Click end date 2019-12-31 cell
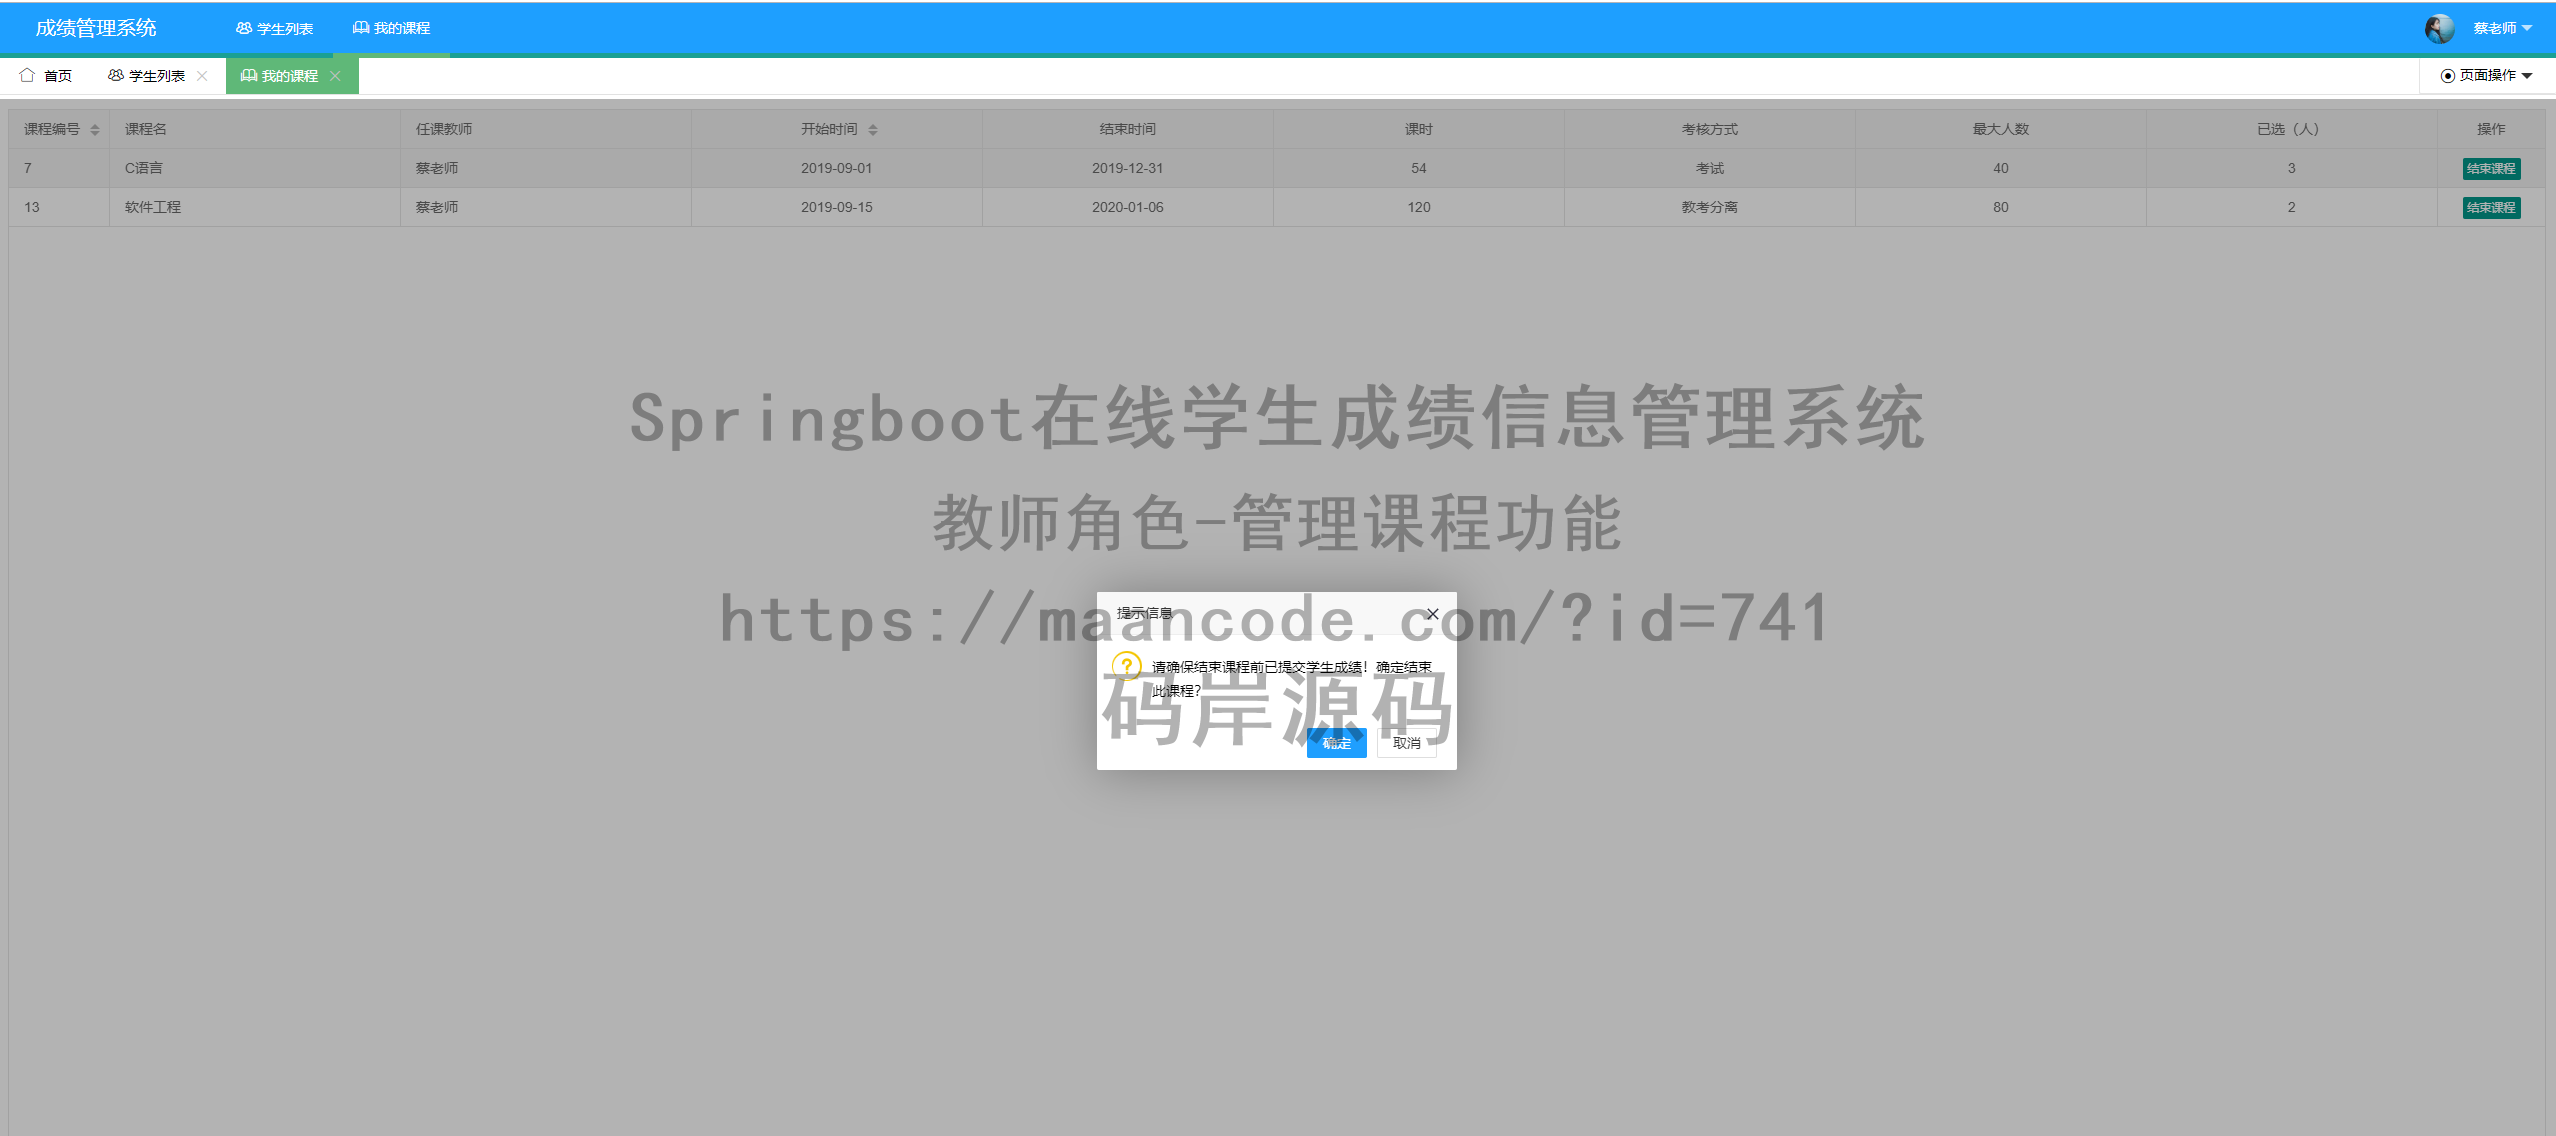The height and width of the screenshot is (1136, 2556). [1127, 168]
